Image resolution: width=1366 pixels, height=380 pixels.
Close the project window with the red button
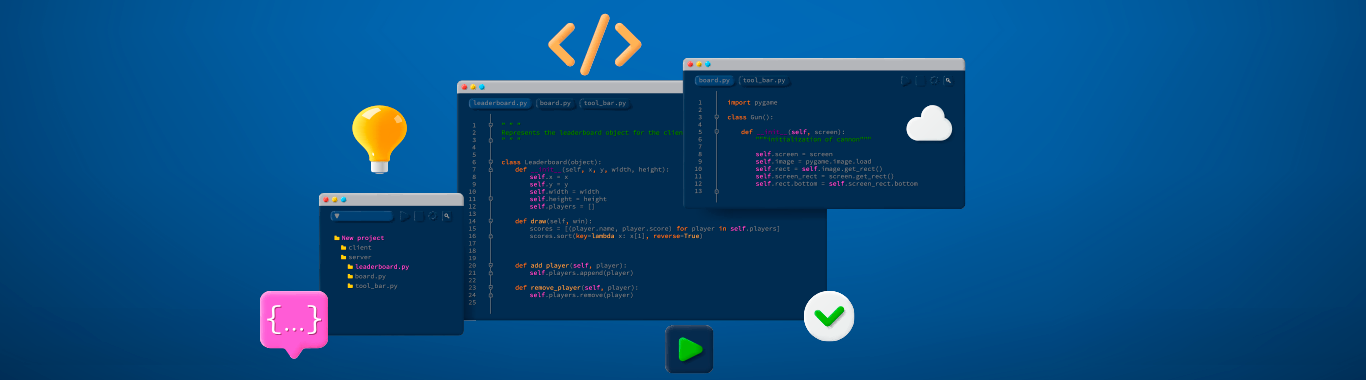point(326,199)
